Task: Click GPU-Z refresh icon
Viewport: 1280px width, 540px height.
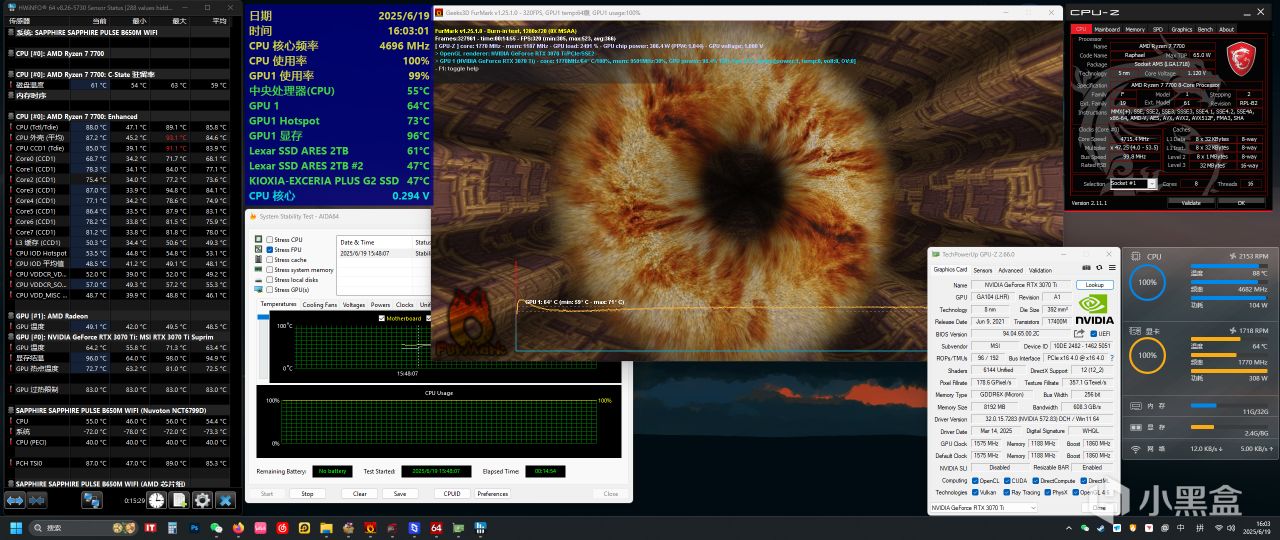Action: click(1099, 267)
